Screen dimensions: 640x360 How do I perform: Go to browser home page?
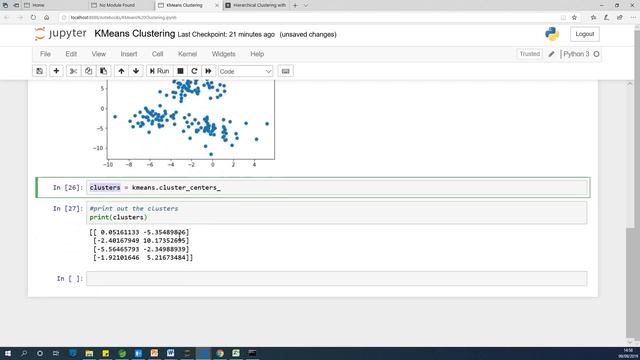pos(47,18)
